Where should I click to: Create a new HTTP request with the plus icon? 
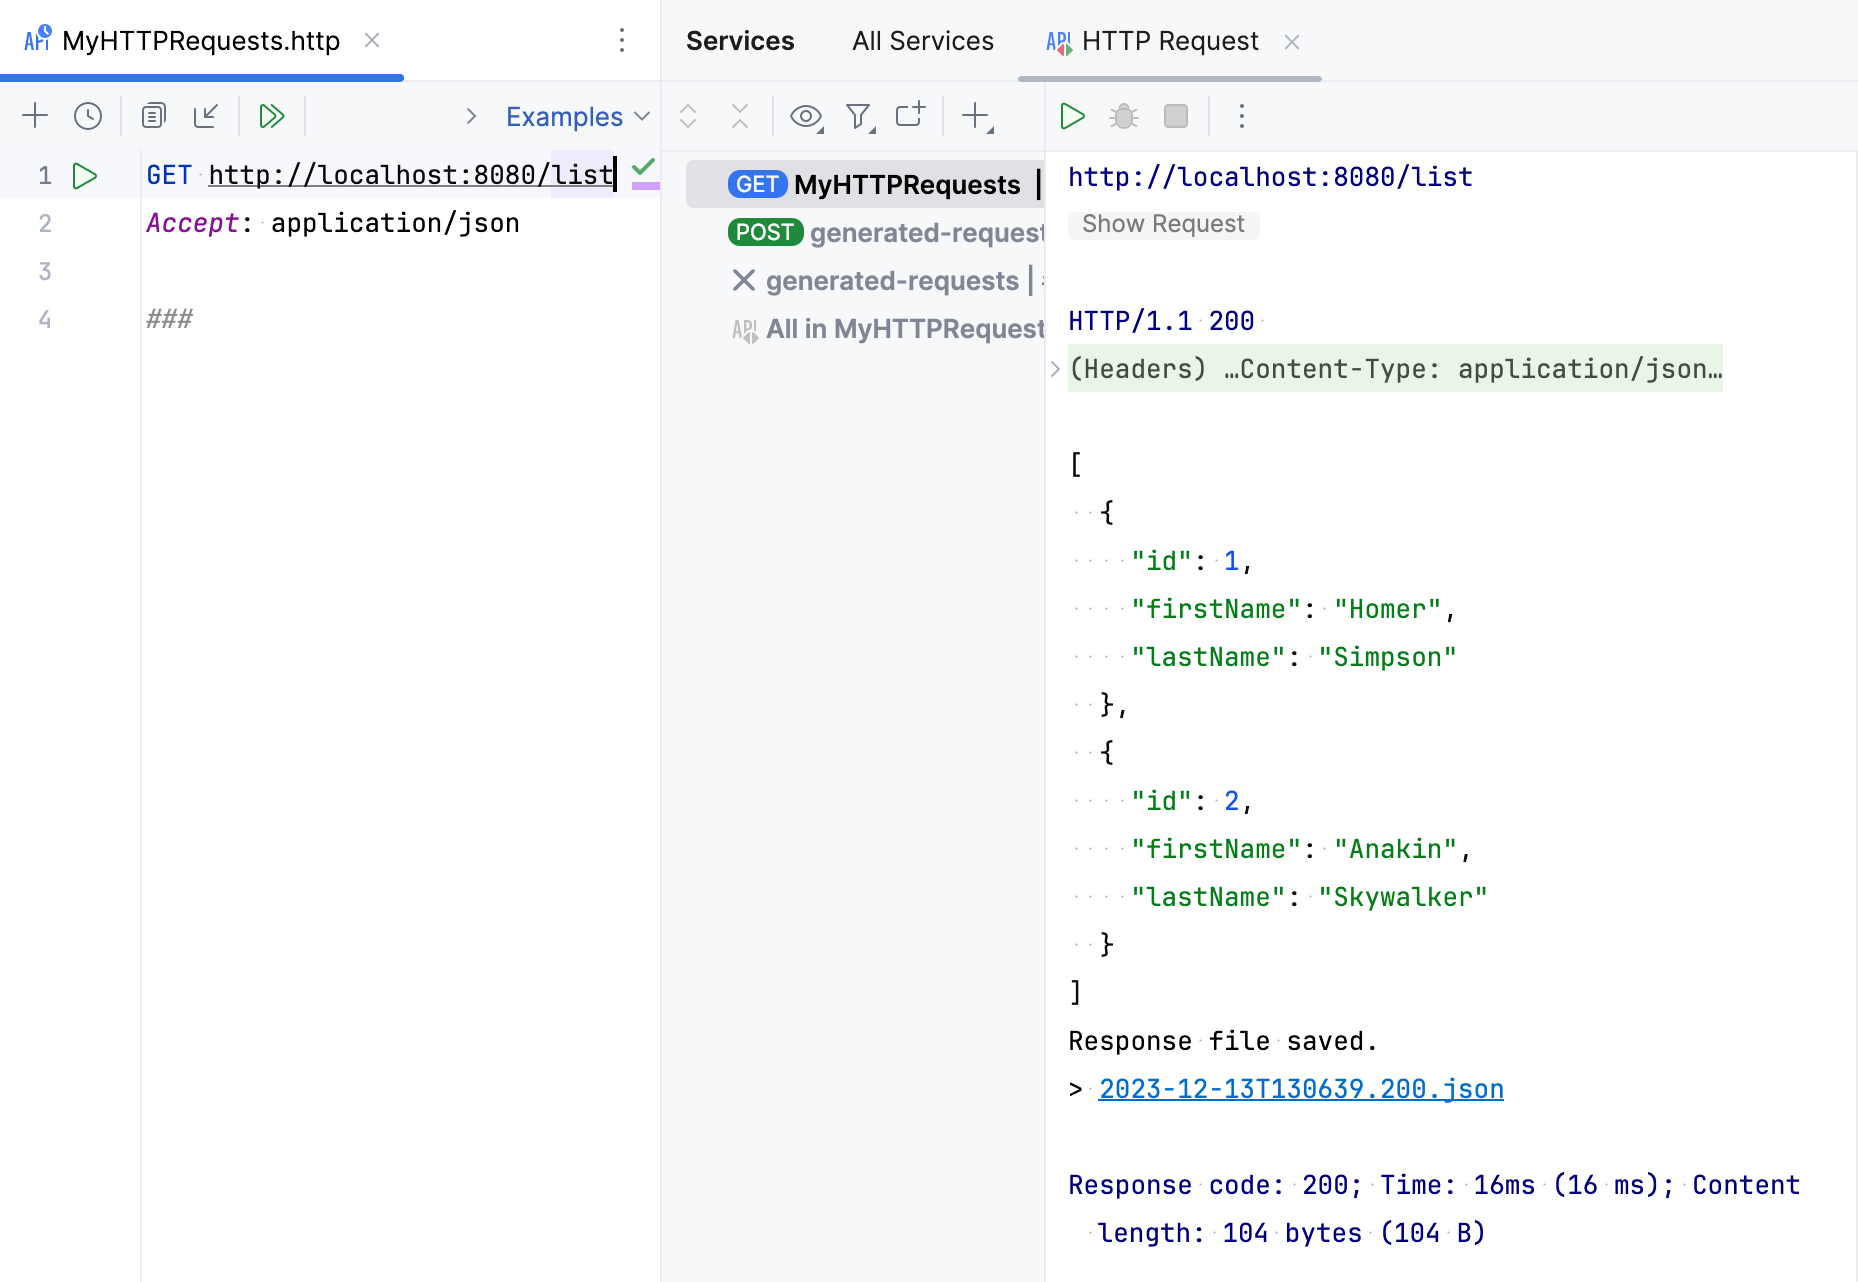[x=35, y=115]
